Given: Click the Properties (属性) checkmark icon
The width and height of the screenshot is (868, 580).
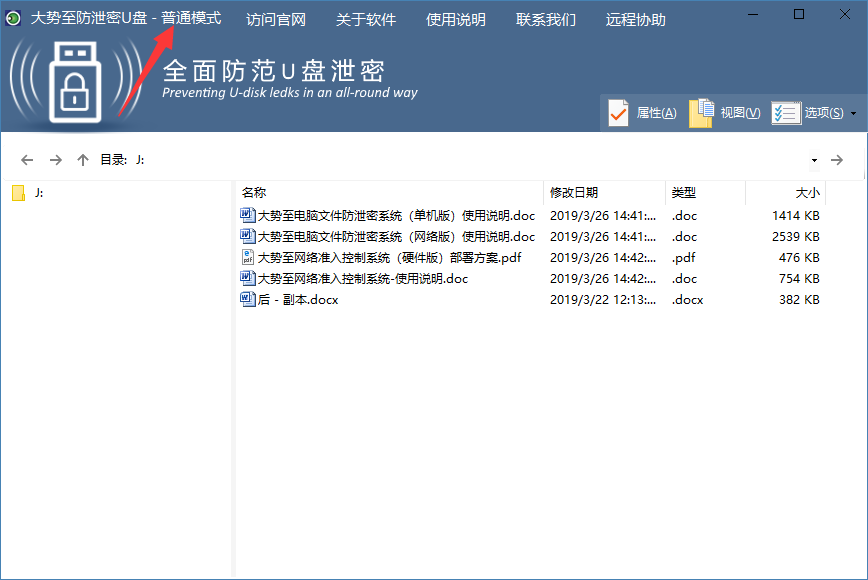Looking at the screenshot, I should 619,113.
